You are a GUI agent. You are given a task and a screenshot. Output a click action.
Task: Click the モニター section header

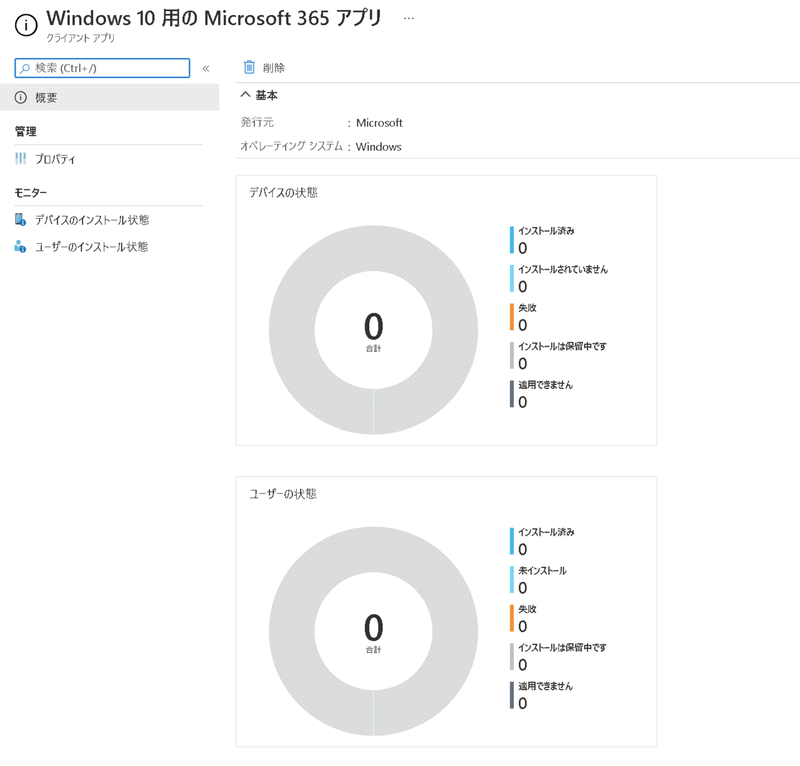point(31,192)
